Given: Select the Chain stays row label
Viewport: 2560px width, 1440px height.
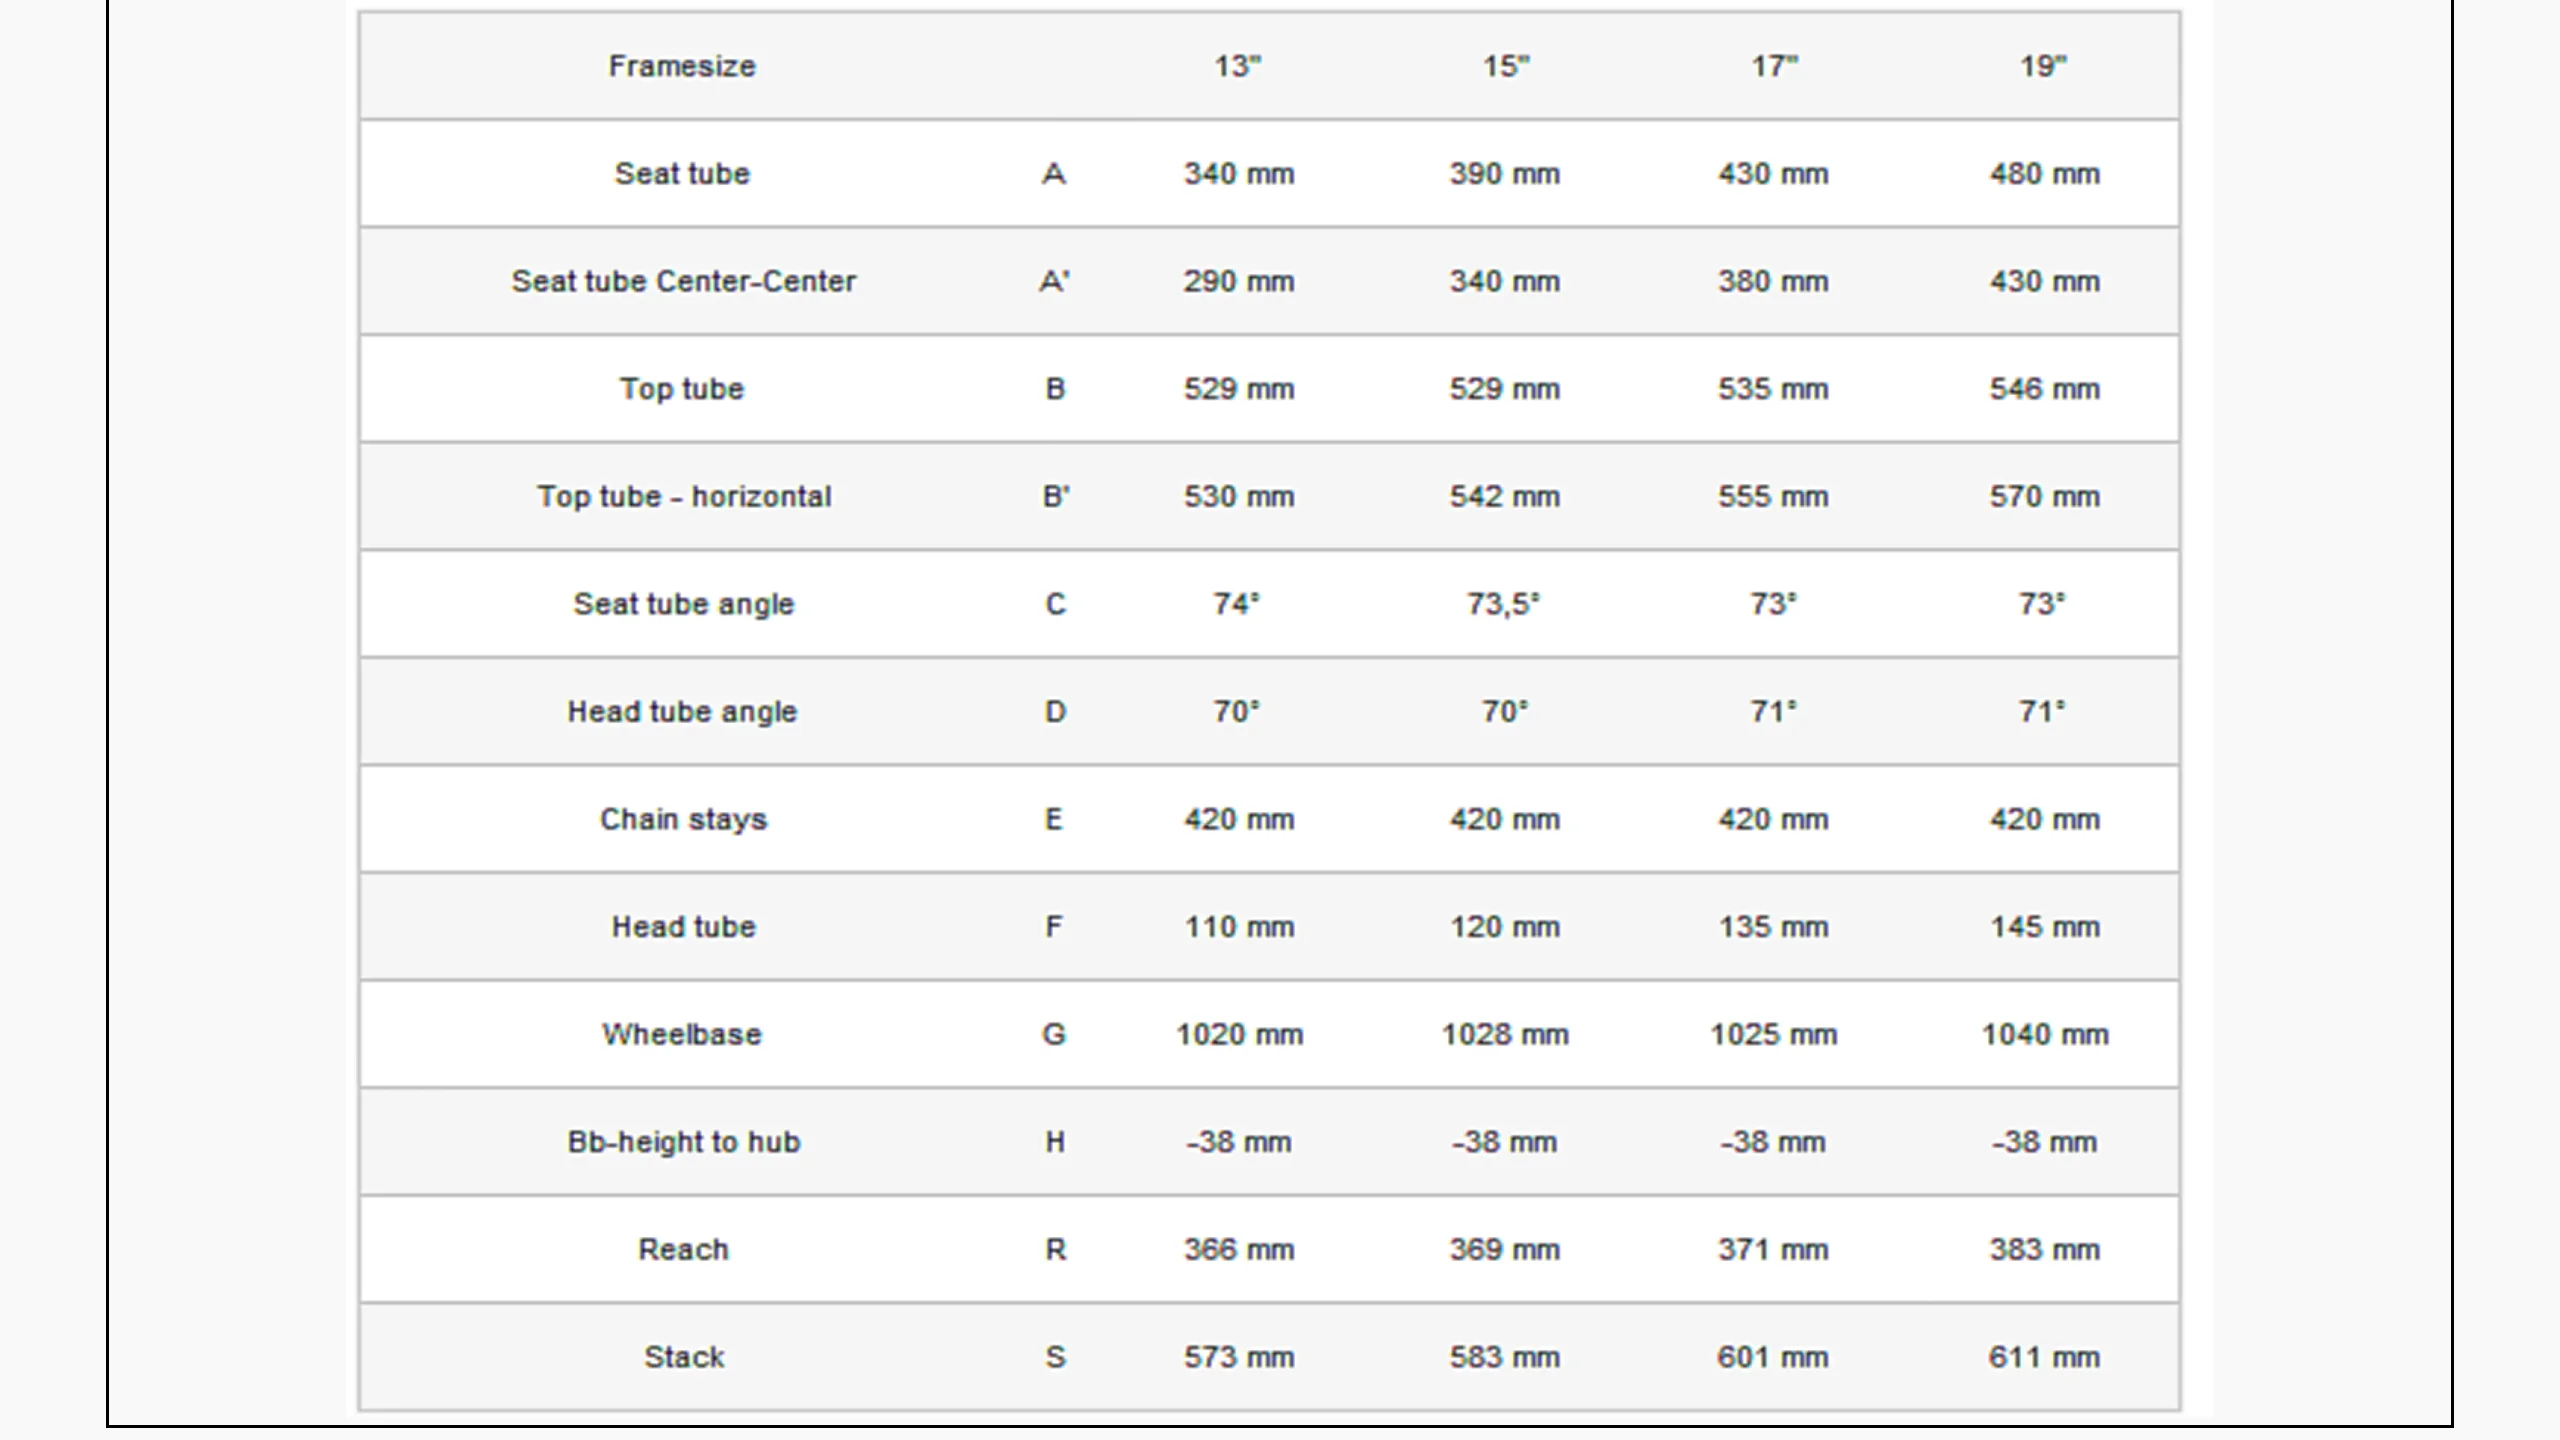Looking at the screenshot, I should [684, 819].
